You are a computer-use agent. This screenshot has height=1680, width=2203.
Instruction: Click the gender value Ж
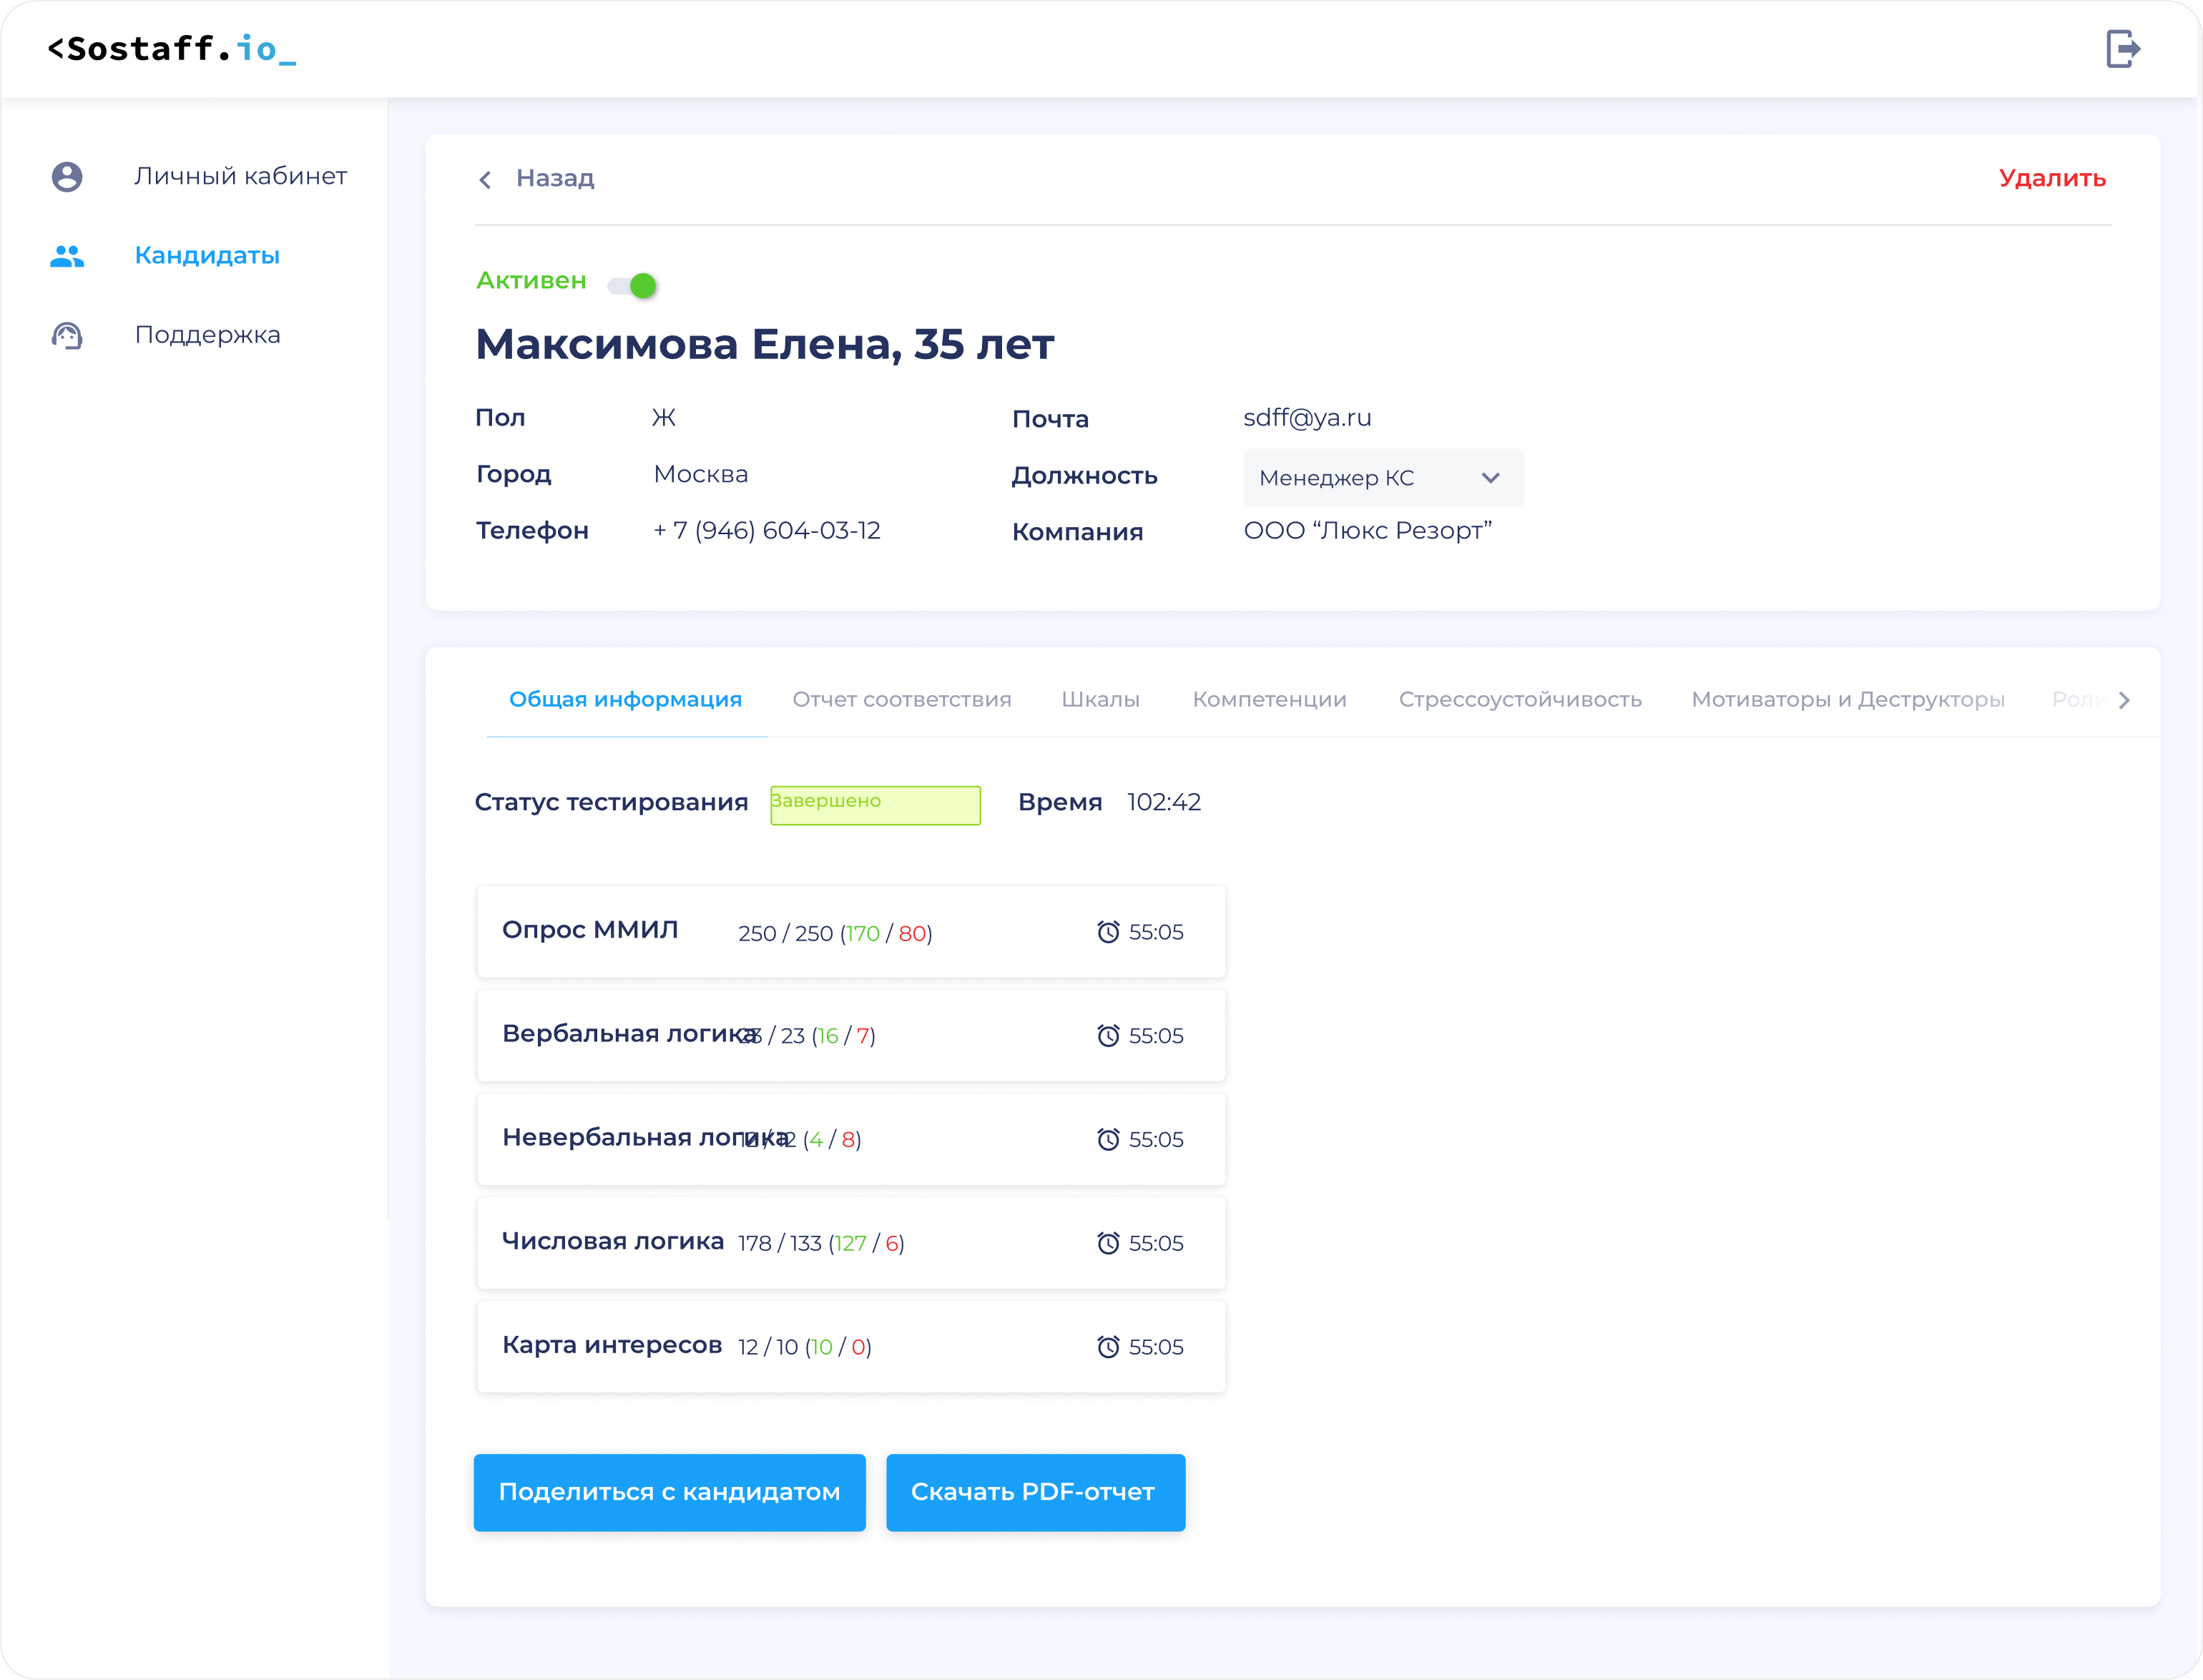point(664,418)
